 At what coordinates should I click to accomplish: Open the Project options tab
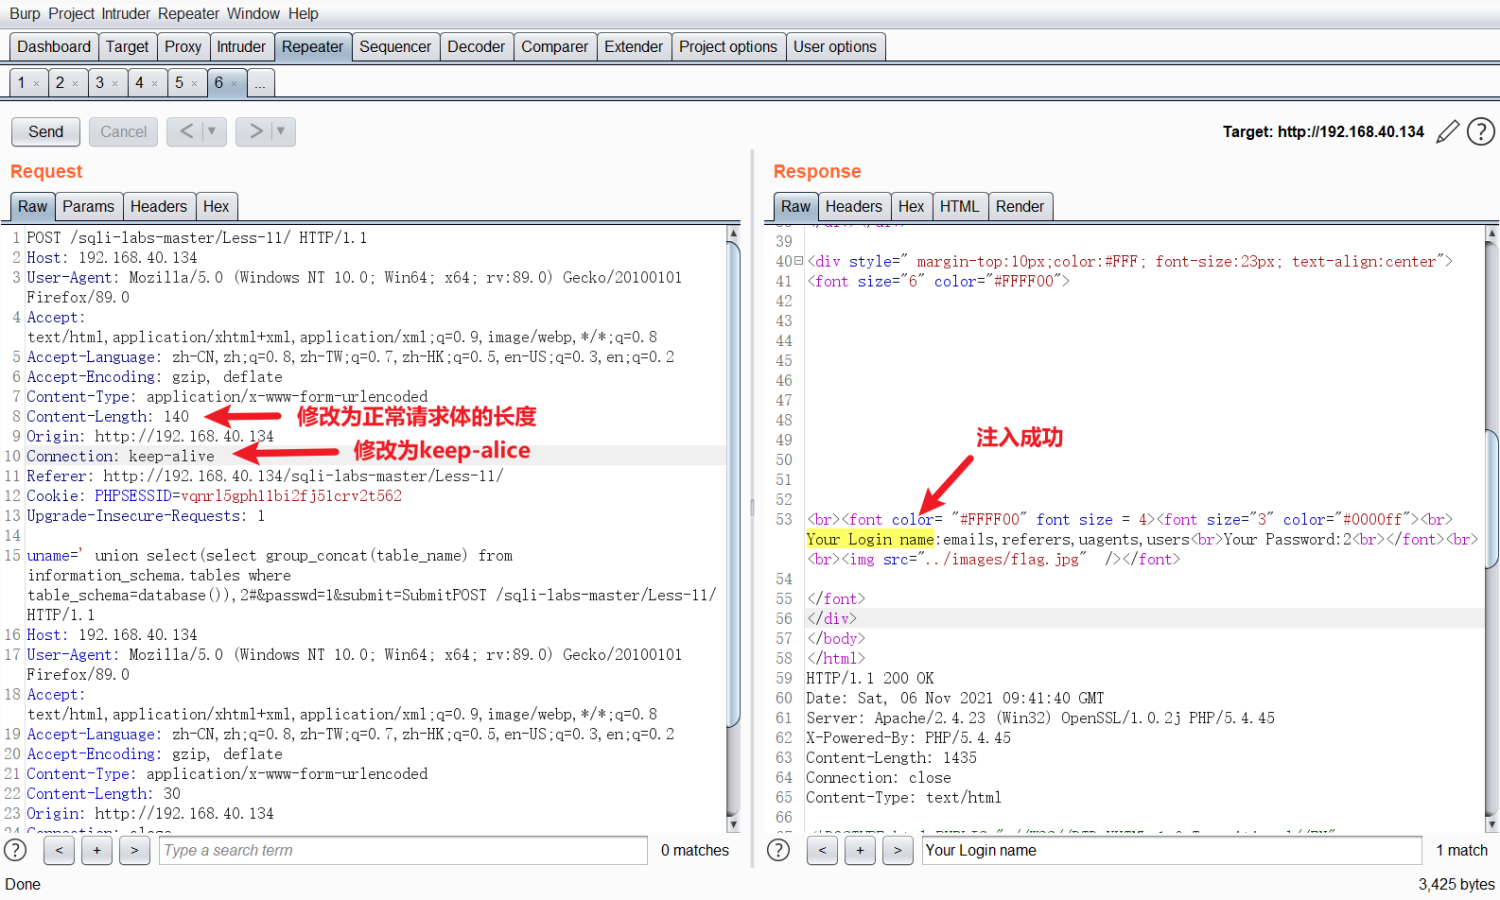click(728, 47)
